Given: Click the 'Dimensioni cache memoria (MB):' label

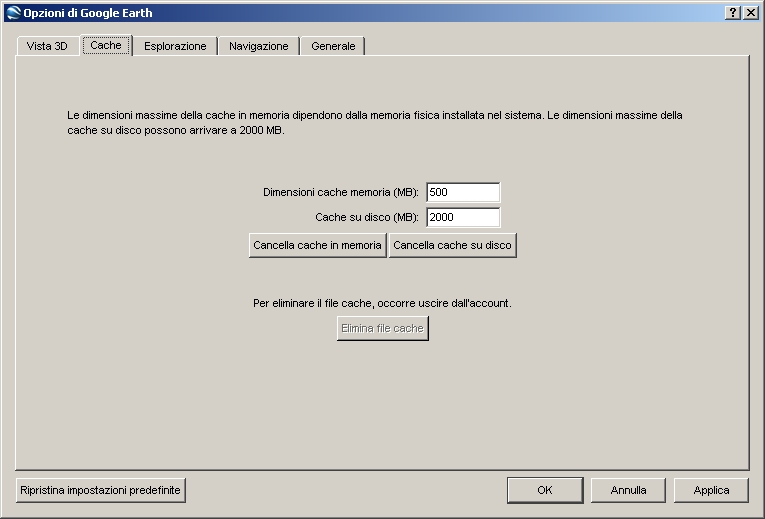Looking at the screenshot, I should click(341, 192).
